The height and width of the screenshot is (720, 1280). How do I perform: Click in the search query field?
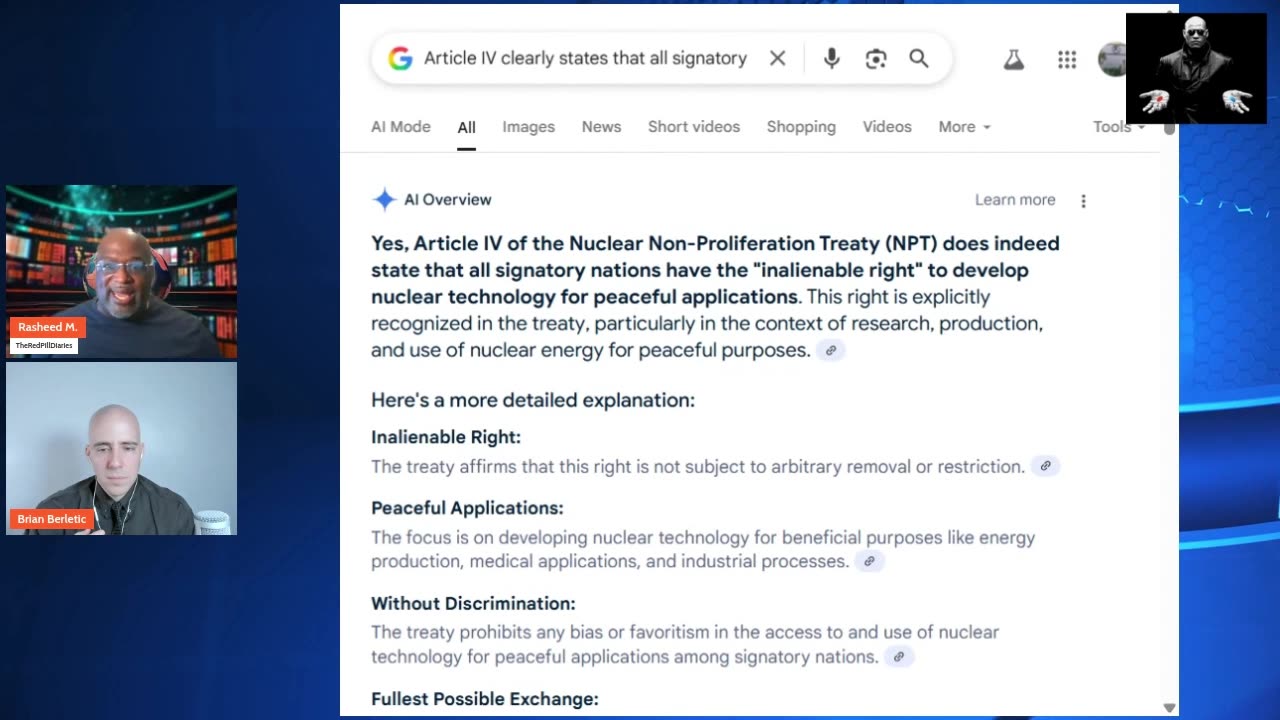click(x=585, y=59)
